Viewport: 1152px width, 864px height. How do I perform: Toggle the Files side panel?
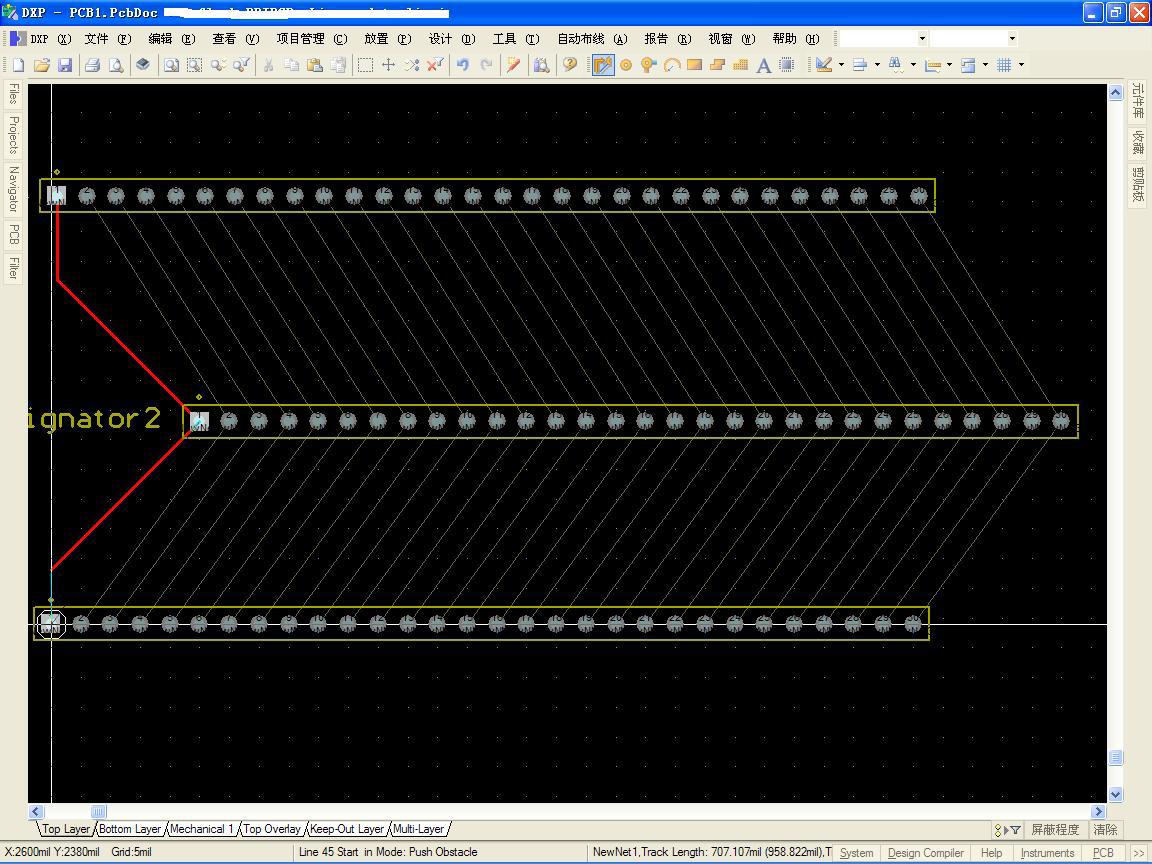[13, 94]
